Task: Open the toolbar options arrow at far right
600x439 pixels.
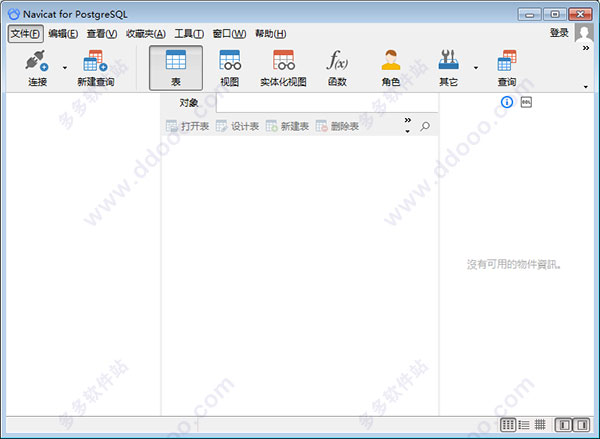Action: (586, 87)
